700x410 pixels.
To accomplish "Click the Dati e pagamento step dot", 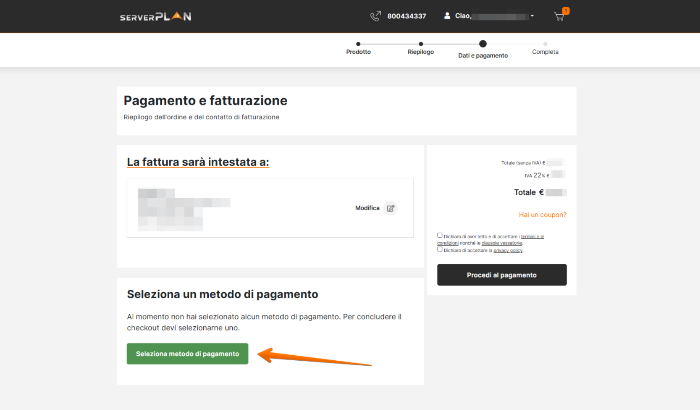I will [x=483, y=44].
